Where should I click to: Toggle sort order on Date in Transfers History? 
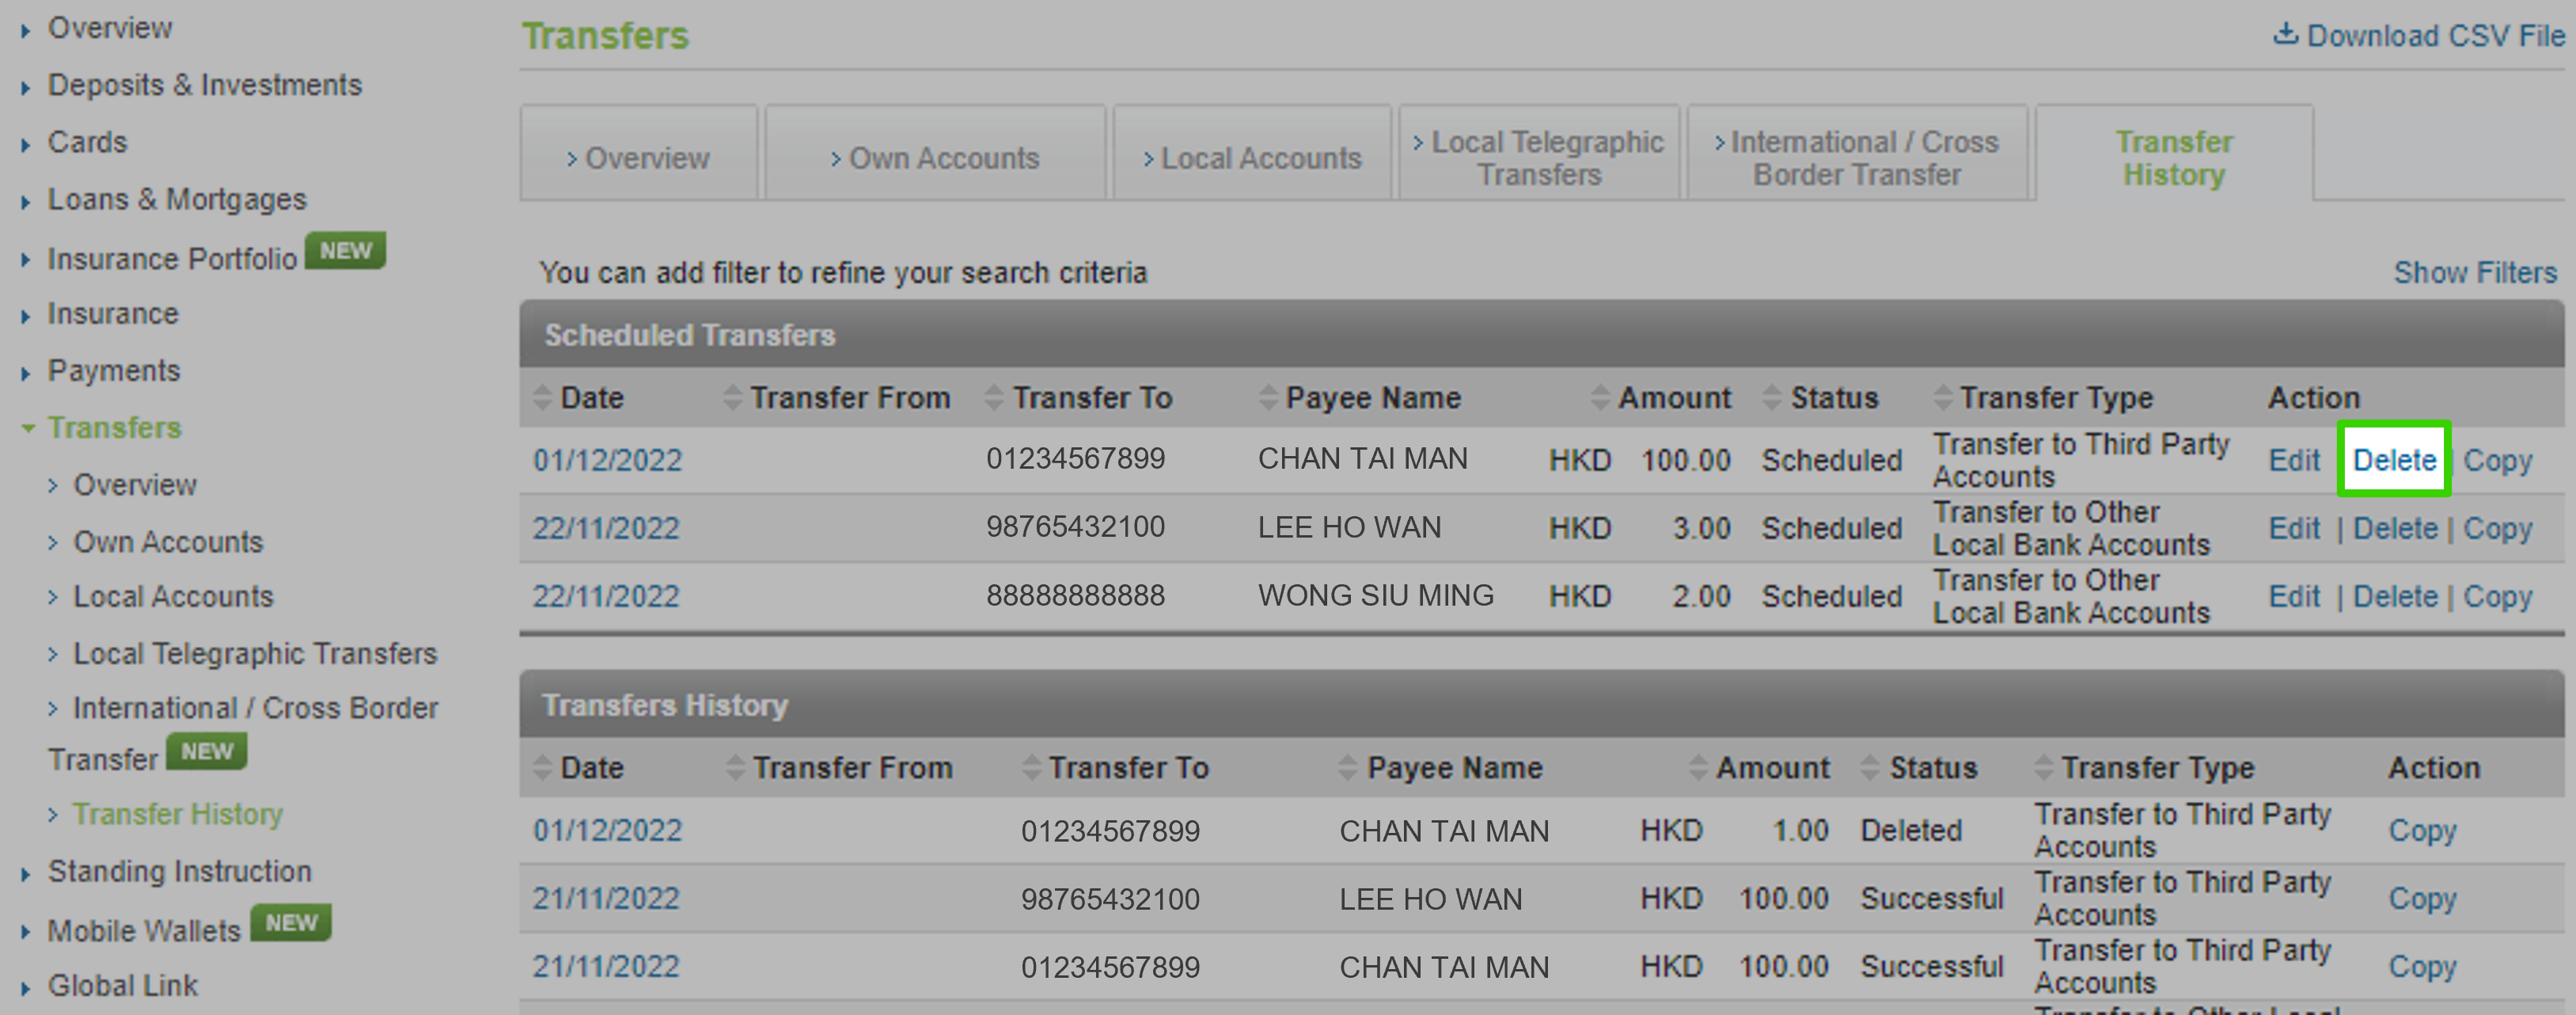(543, 767)
